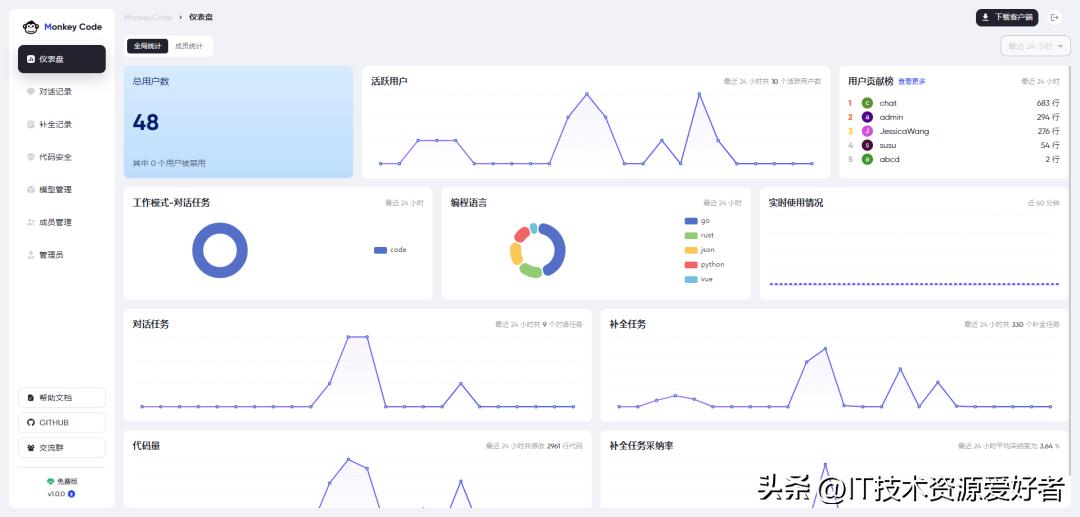Switch to the 全局统计 tab
The width and height of the screenshot is (1080, 517).
[x=147, y=46]
